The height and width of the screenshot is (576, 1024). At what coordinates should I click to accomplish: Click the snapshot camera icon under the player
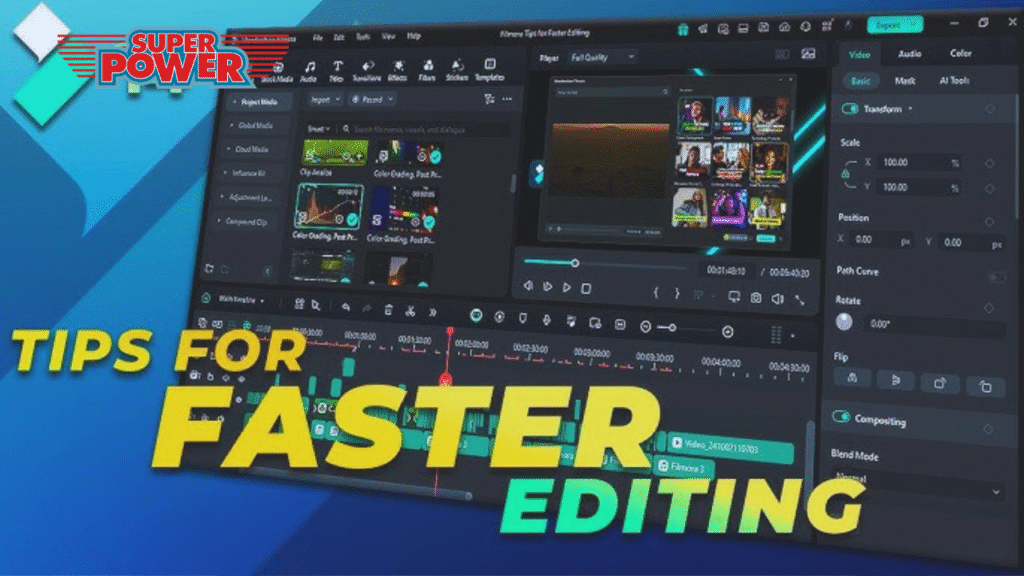click(756, 298)
